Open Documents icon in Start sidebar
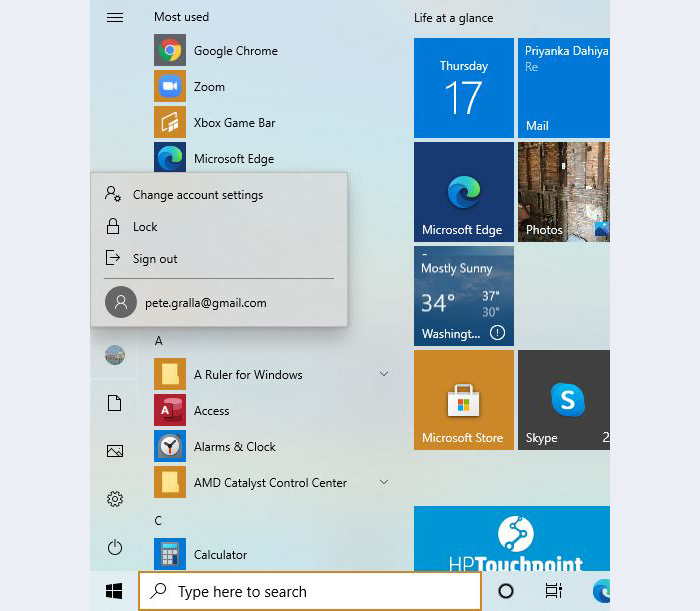This screenshot has width=700, height=611. point(115,403)
